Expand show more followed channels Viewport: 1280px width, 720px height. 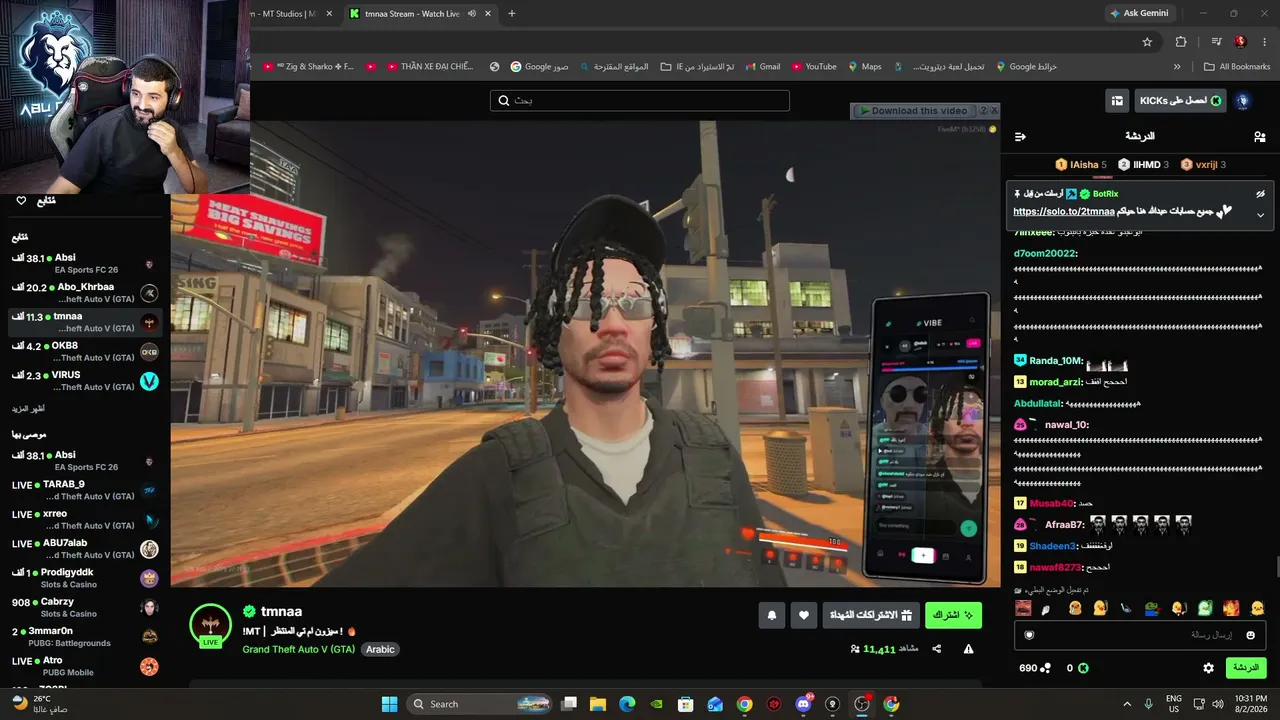pos(28,409)
